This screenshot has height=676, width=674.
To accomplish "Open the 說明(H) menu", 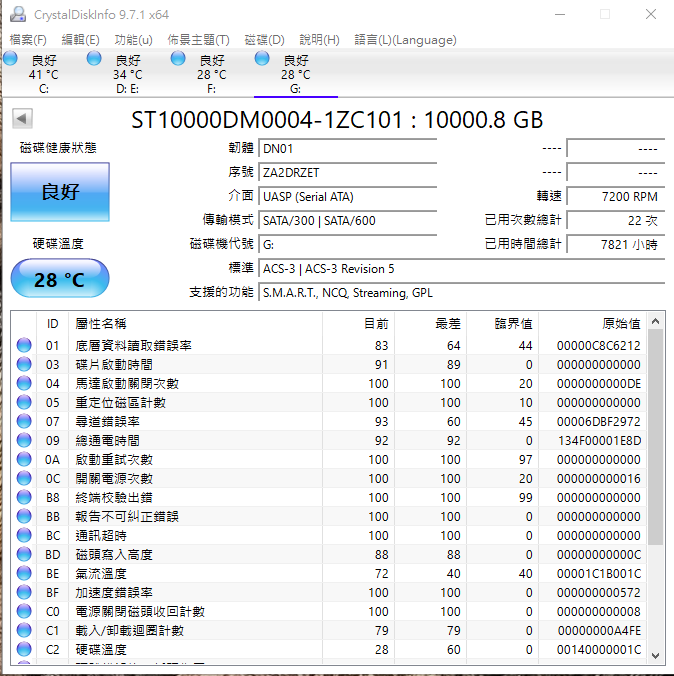I will (x=319, y=40).
